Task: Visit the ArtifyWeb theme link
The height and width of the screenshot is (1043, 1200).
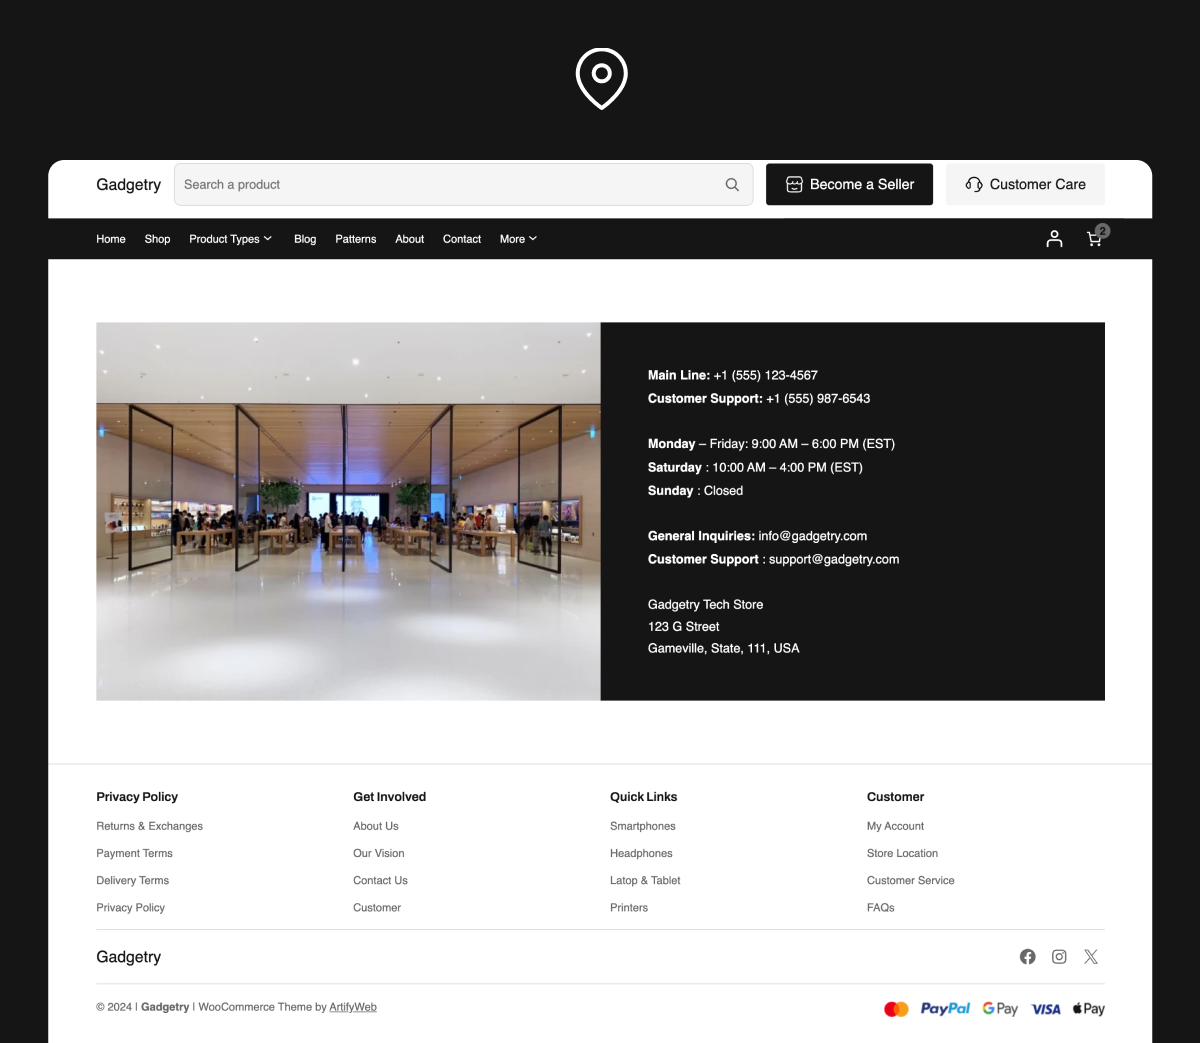Action: [352, 1007]
